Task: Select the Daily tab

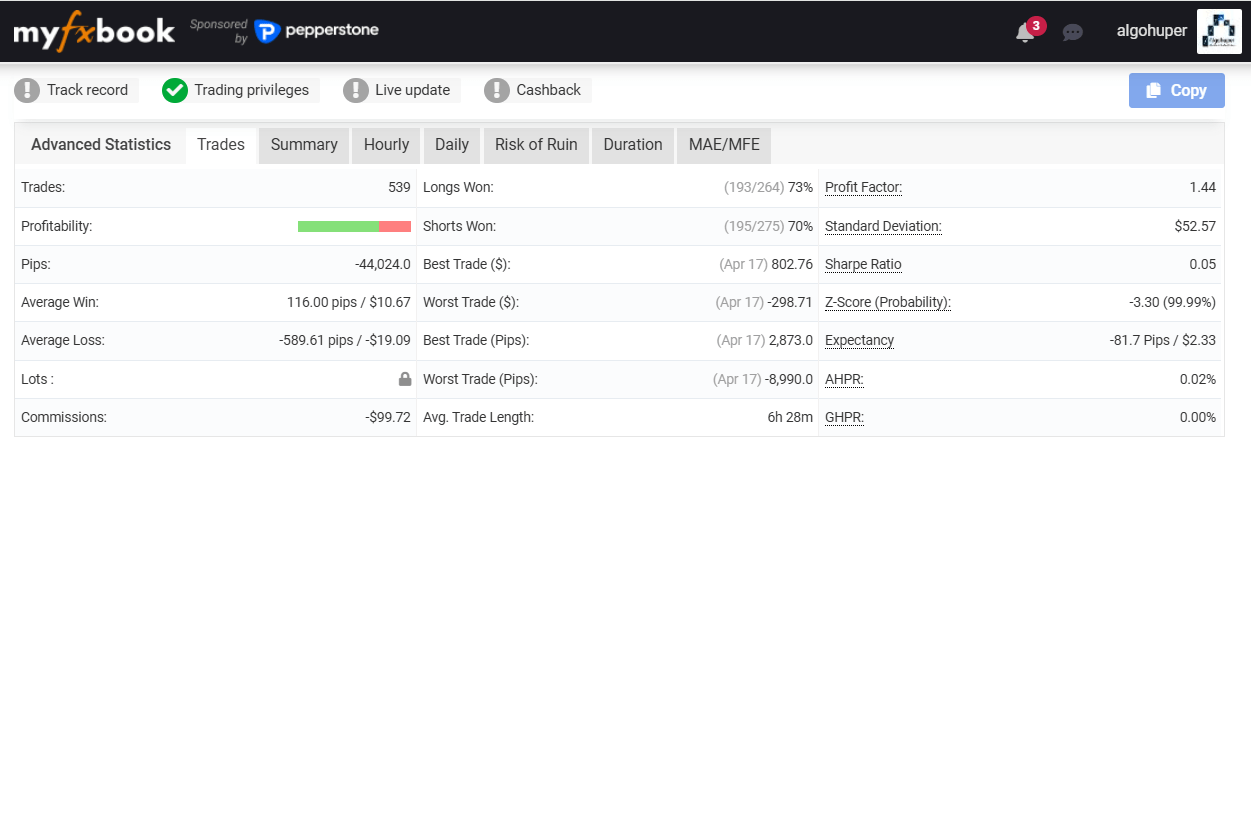Action: click(452, 145)
